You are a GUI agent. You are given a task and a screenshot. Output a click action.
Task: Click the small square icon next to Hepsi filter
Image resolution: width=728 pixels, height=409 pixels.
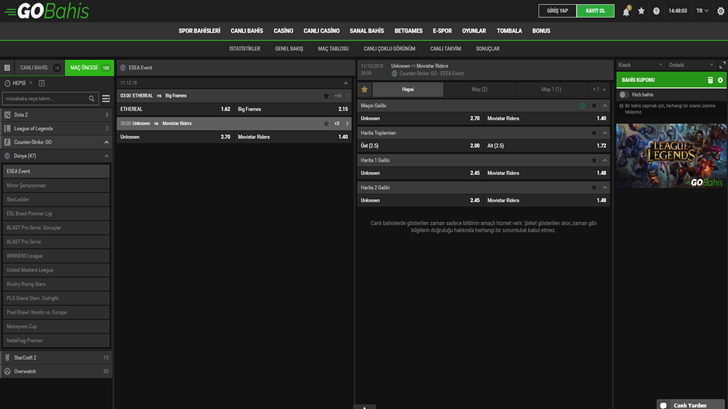42,83
